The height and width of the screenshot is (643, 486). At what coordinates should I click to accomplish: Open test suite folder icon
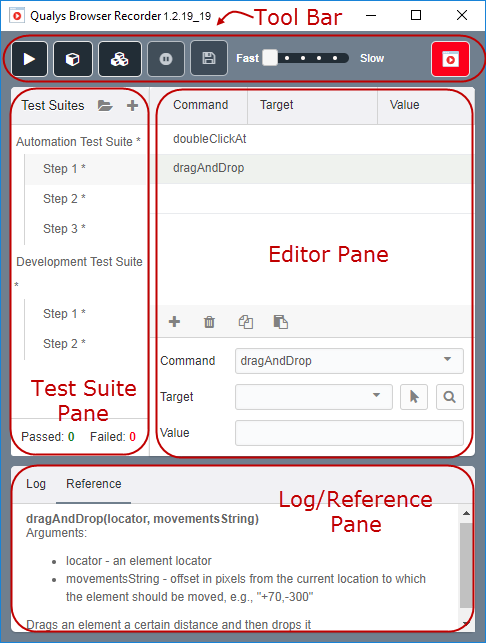coord(105,106)
